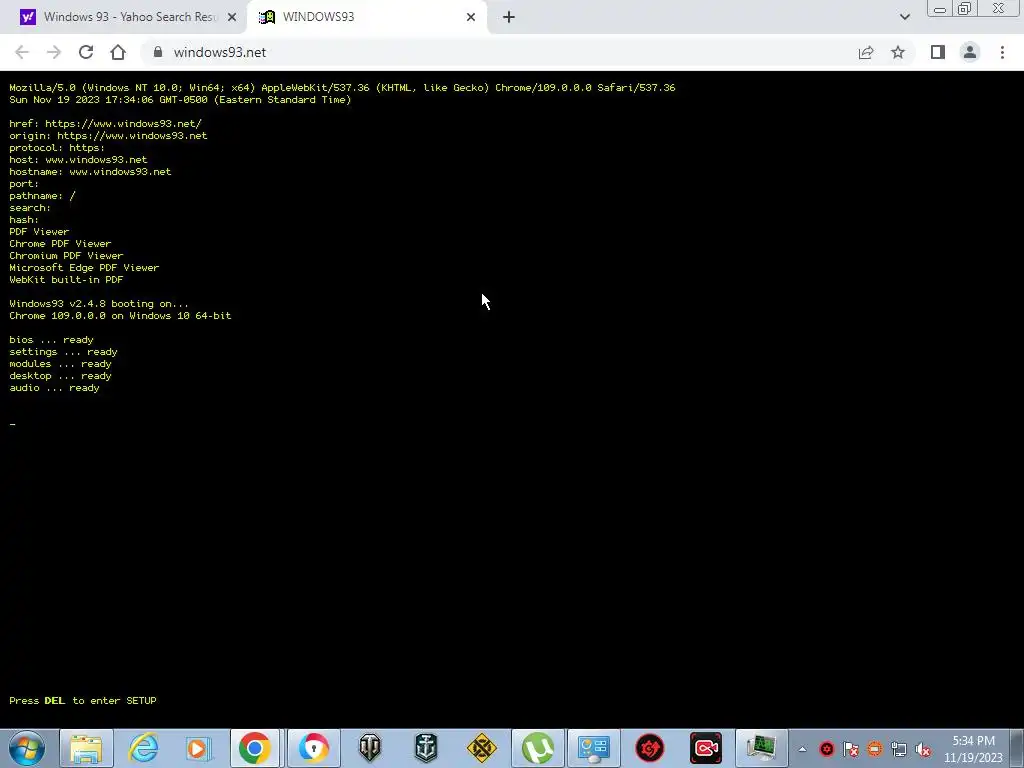Open Action Center flag in tray
This screenshot has width=1024, height=768.
tap(851, 749)
